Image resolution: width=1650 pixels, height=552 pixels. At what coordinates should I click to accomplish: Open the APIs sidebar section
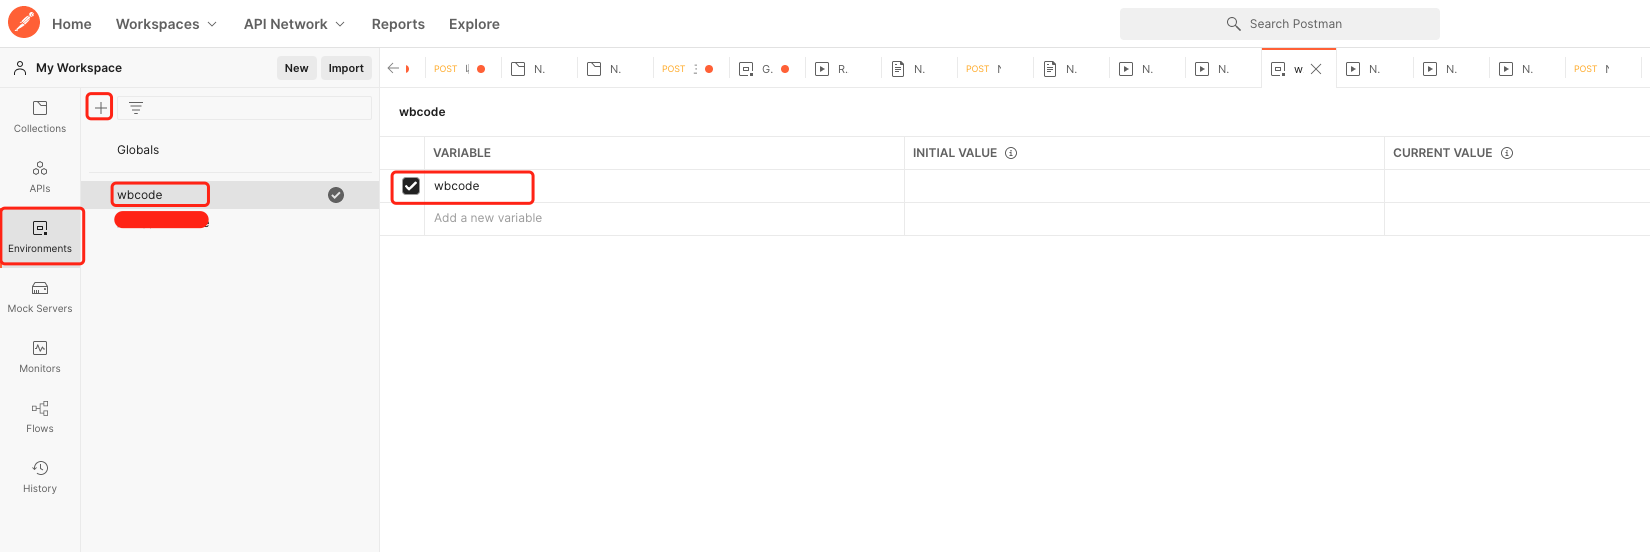coord(40,177)
